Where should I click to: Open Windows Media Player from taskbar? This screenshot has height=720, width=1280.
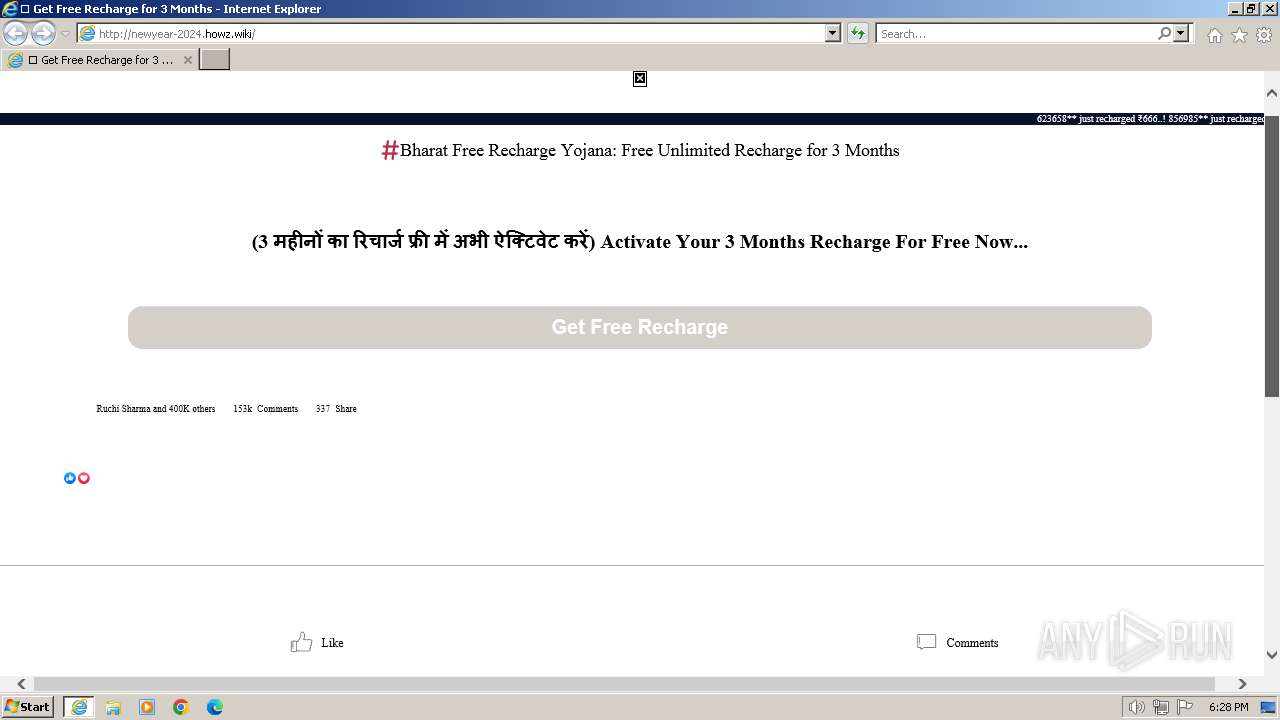[x=147, y=707]
